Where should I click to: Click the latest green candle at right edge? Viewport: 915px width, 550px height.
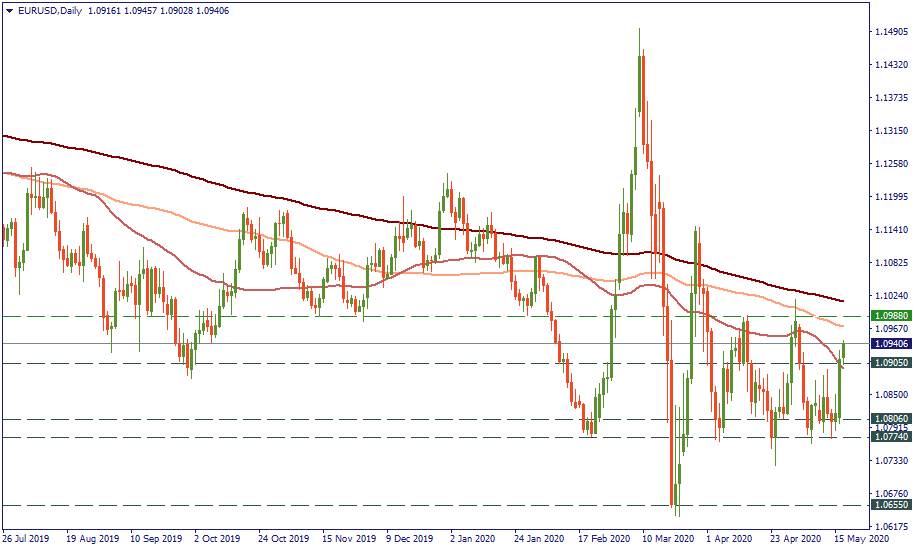[844, 349]
